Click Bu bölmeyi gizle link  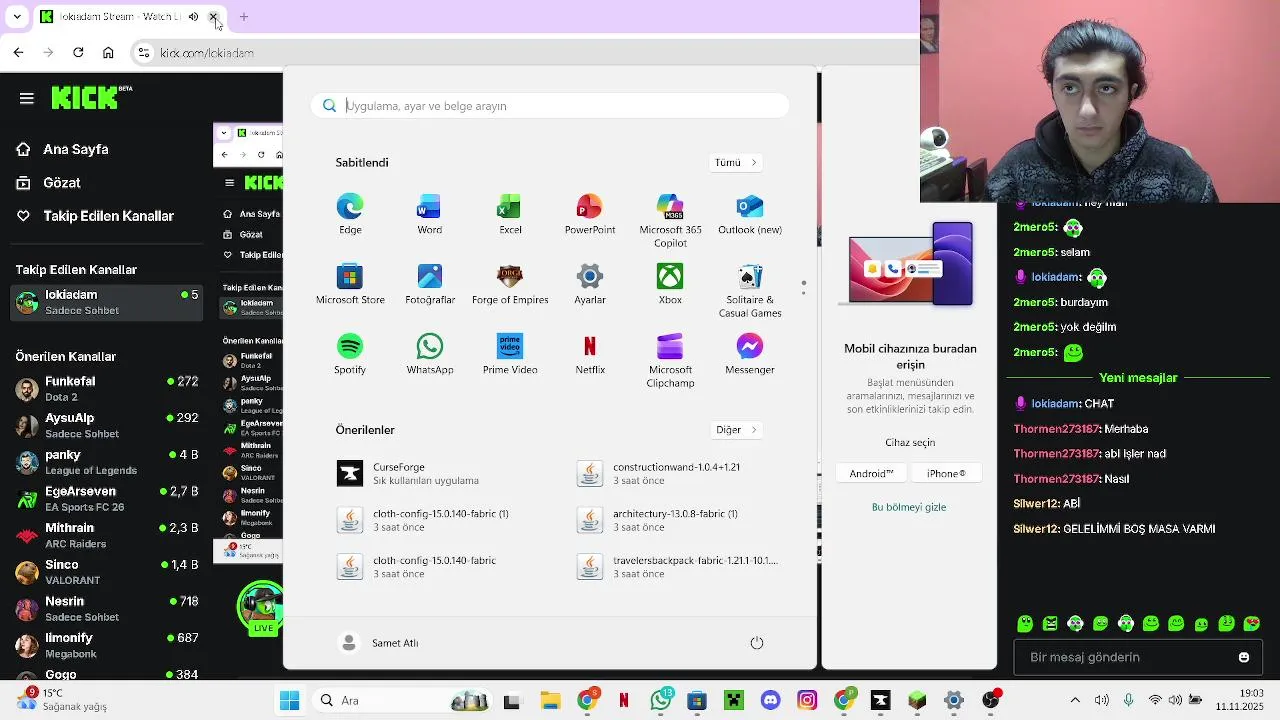coord(909,507)
